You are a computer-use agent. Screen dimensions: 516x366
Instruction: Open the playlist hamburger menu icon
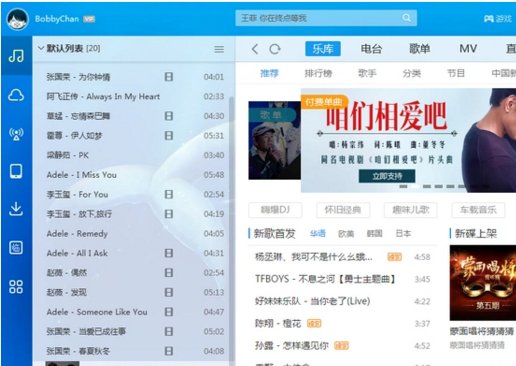[x=219, y=49]
